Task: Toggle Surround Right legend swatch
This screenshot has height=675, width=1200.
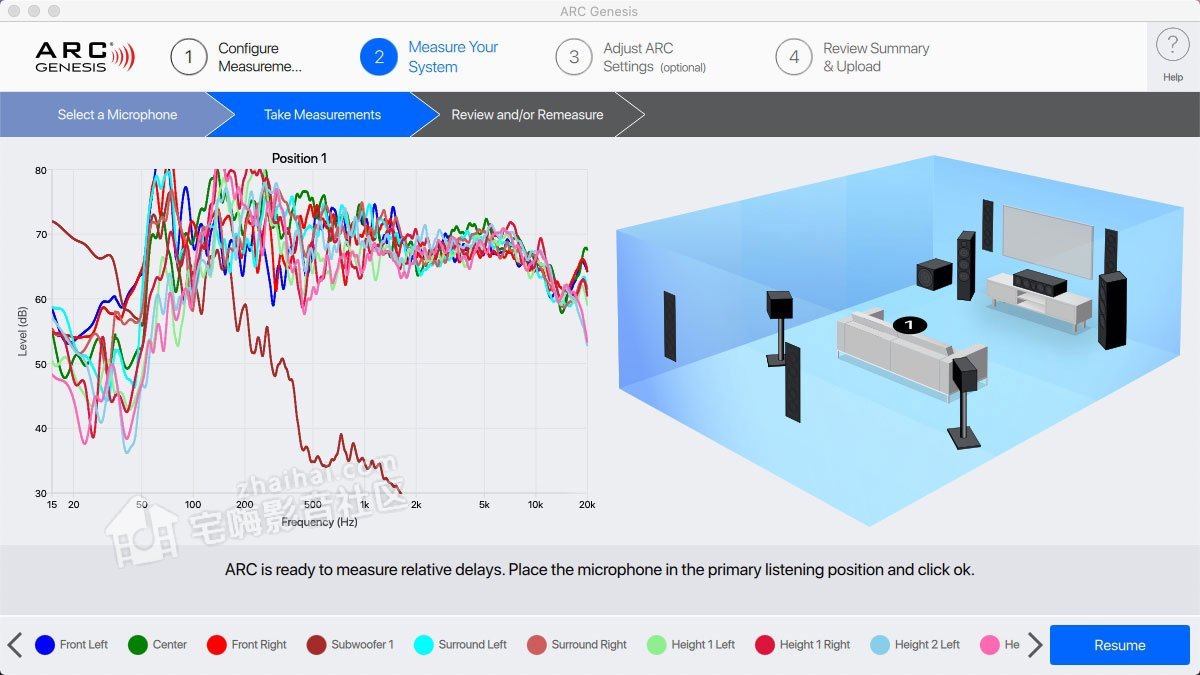Action: (537, 645)
